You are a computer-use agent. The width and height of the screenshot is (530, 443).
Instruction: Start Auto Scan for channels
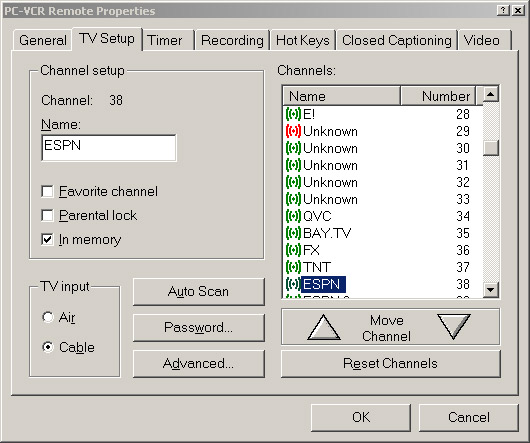click(x=199, y=292)
